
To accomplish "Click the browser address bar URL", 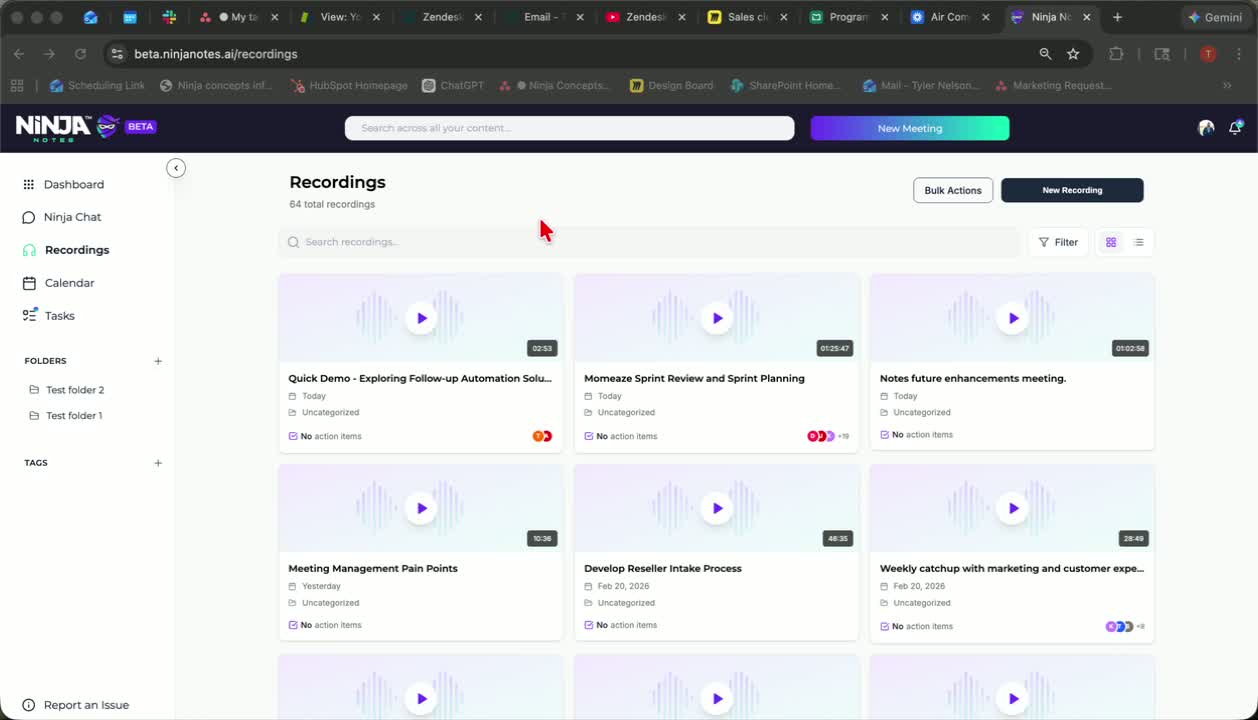I will [x=216, y=54].
